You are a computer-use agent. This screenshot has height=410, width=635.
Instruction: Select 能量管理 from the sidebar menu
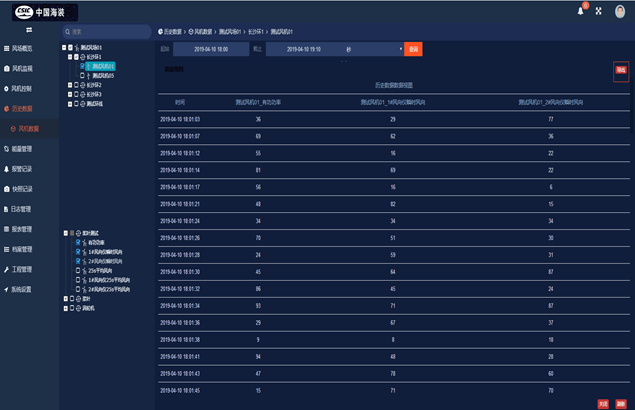[x=24, y=148]
